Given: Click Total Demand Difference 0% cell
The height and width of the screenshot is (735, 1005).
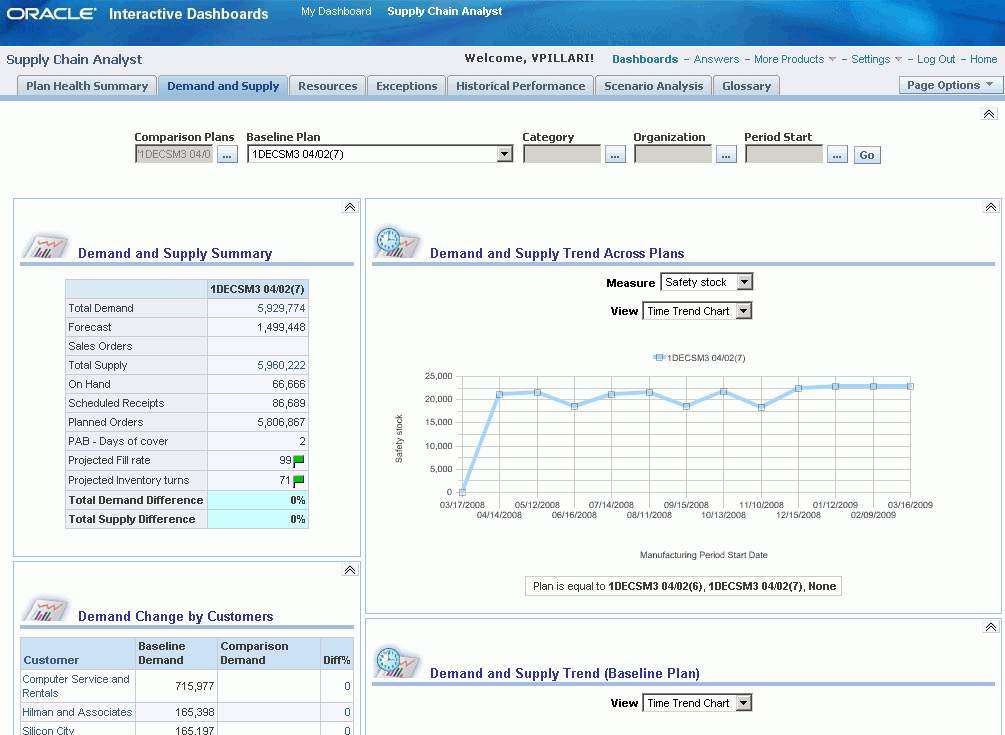Looking at the screenshot, I should point(258,500).
